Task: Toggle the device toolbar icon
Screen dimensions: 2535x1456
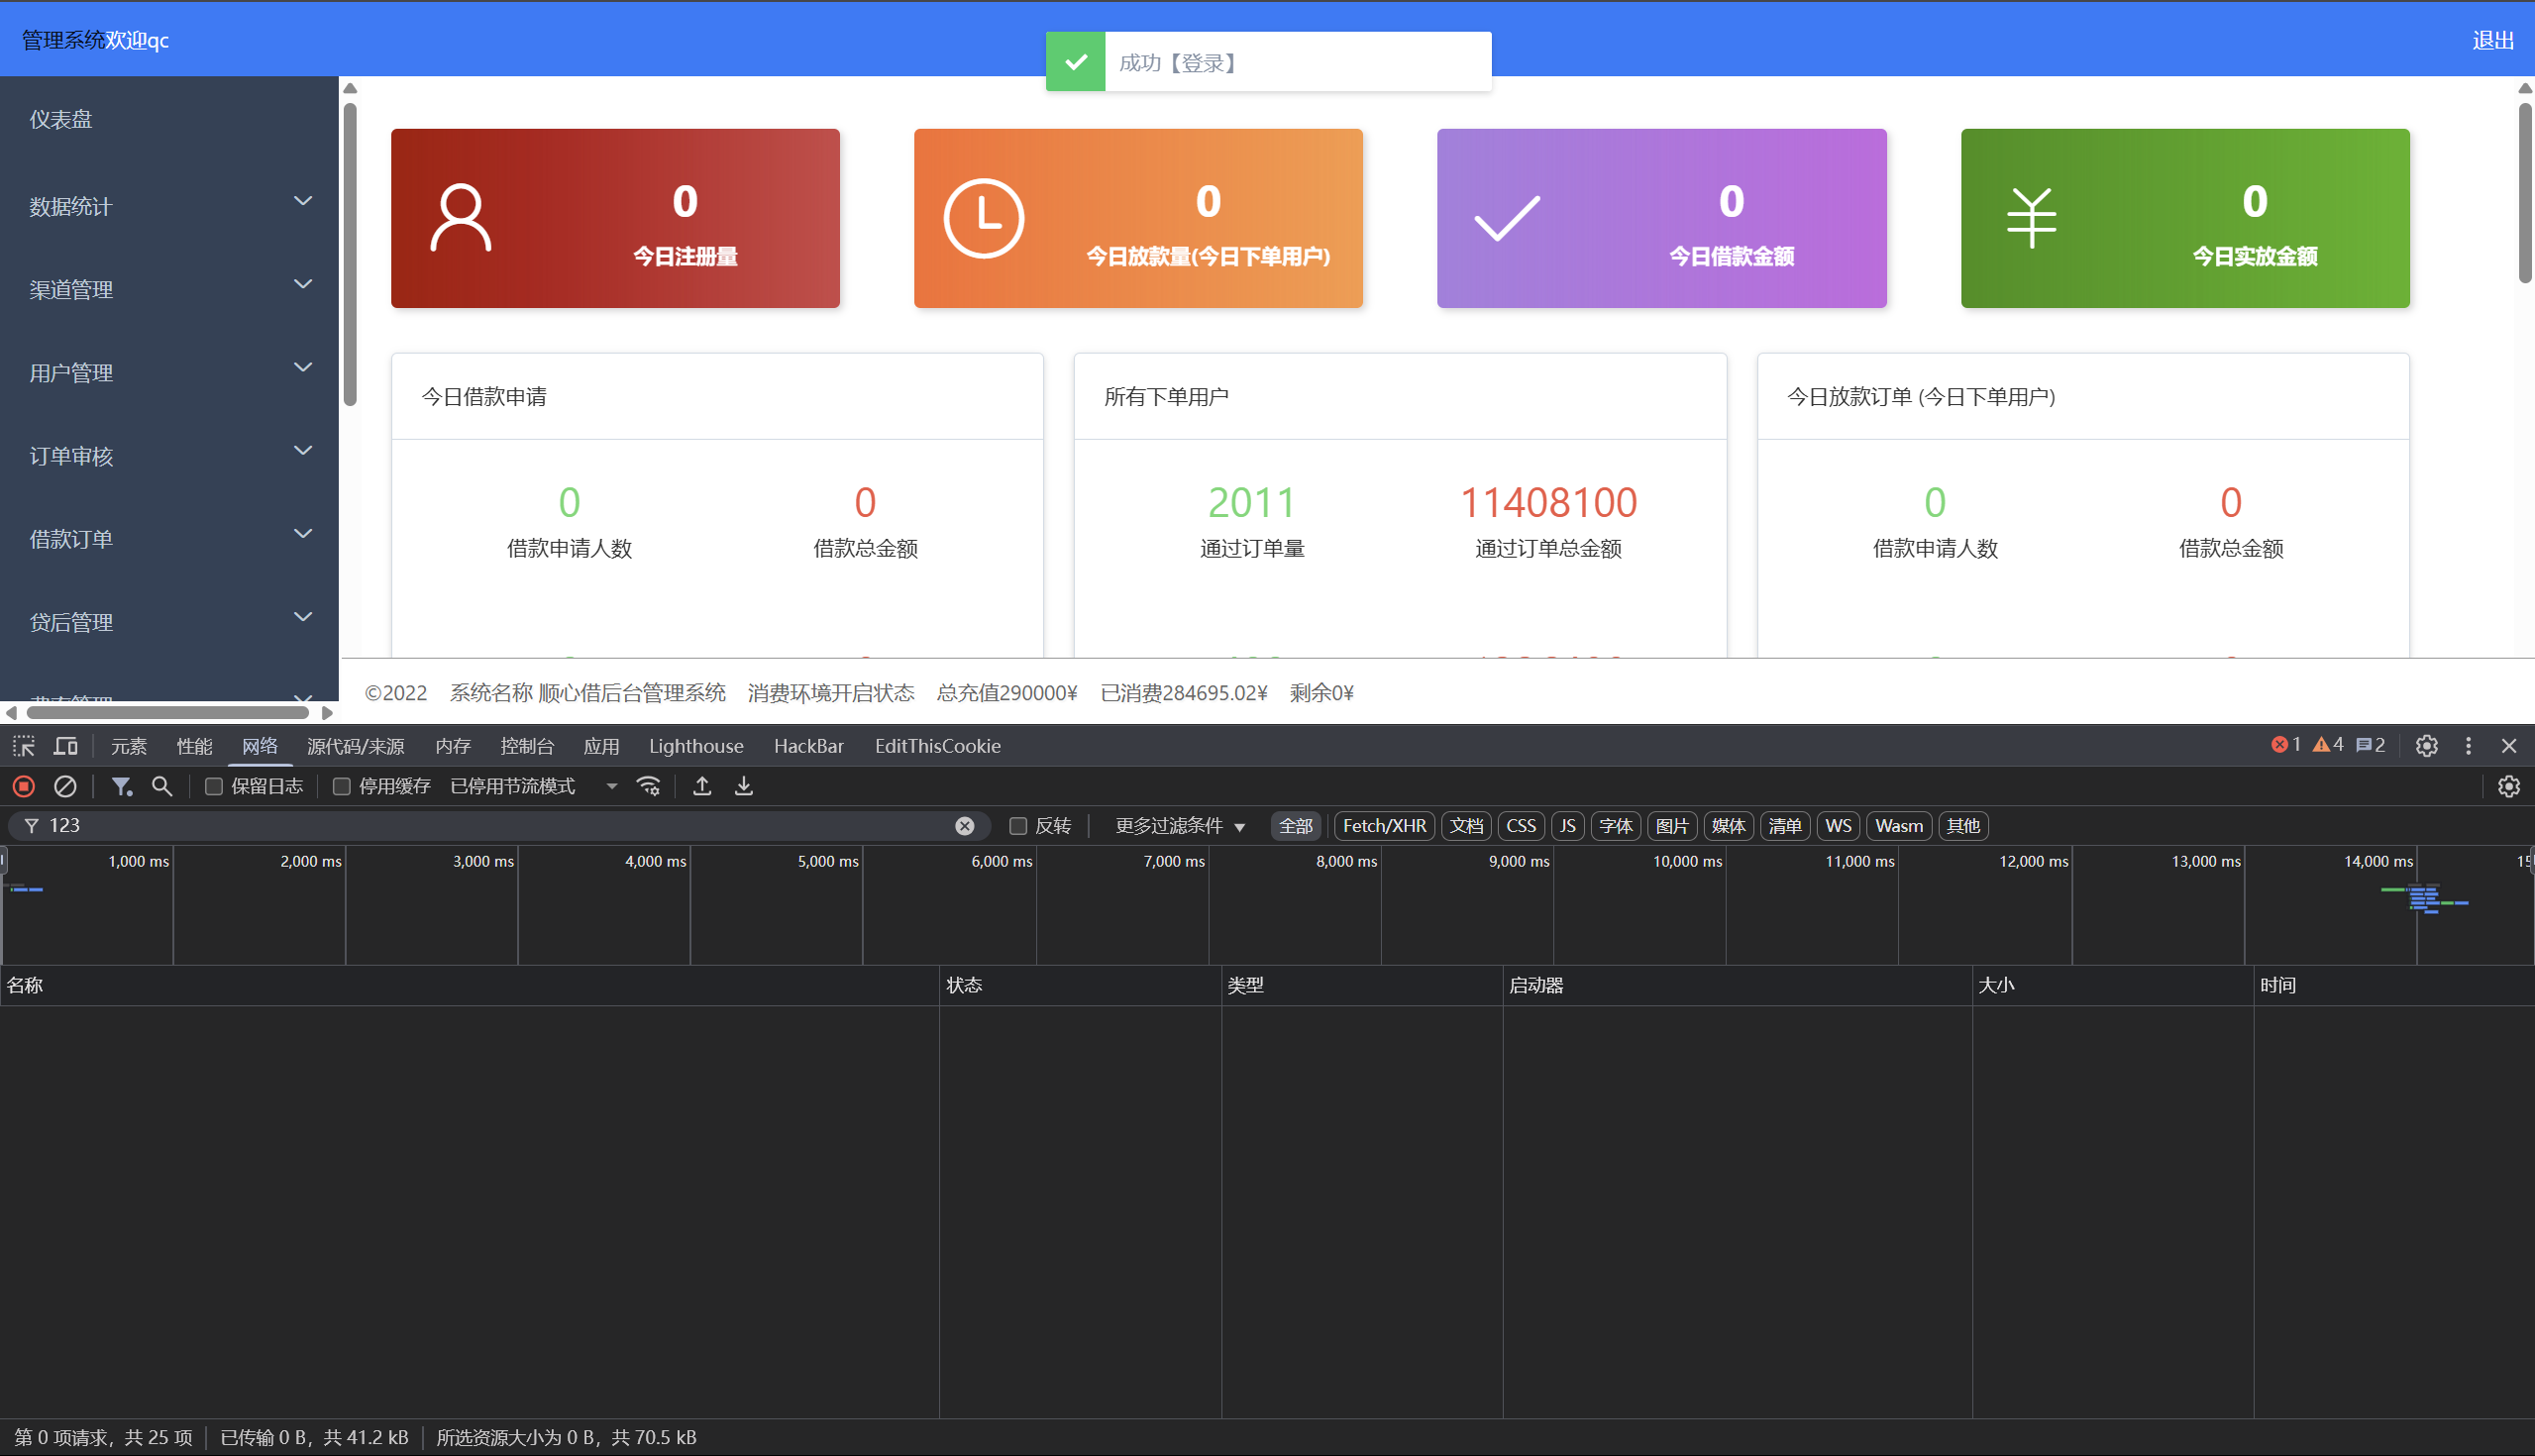Action: (x=66, y=746)
